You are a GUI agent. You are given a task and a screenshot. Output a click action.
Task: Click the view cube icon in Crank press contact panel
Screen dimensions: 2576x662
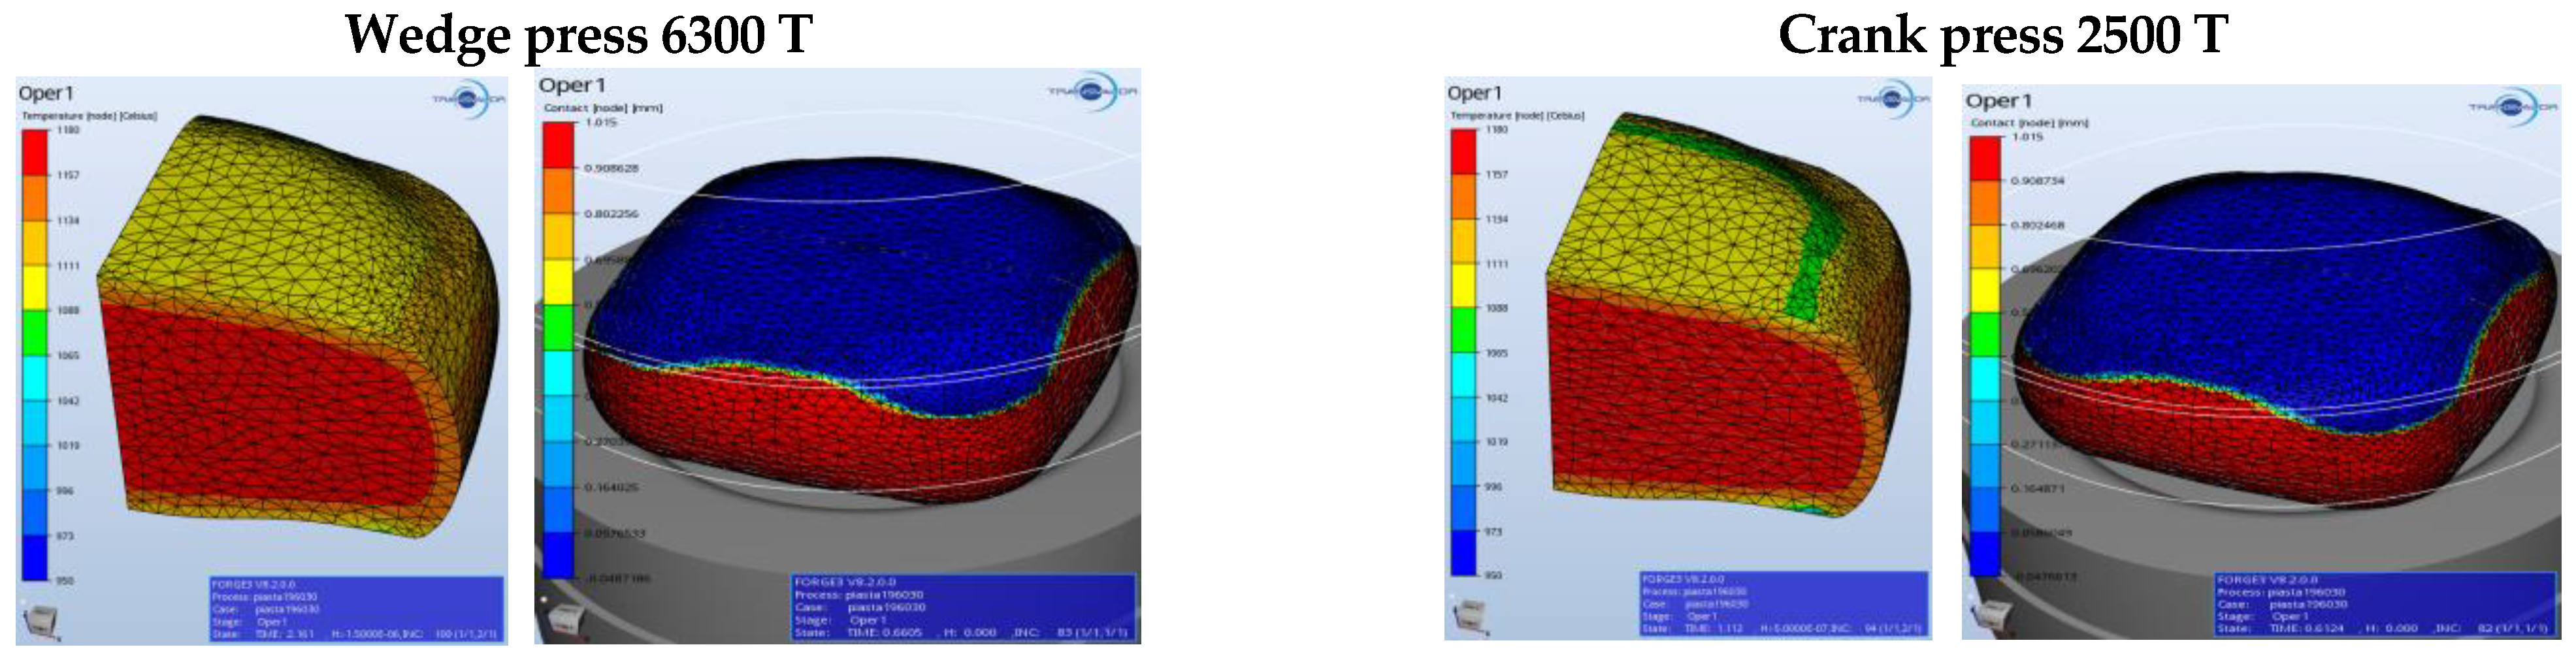[1986, 617]
